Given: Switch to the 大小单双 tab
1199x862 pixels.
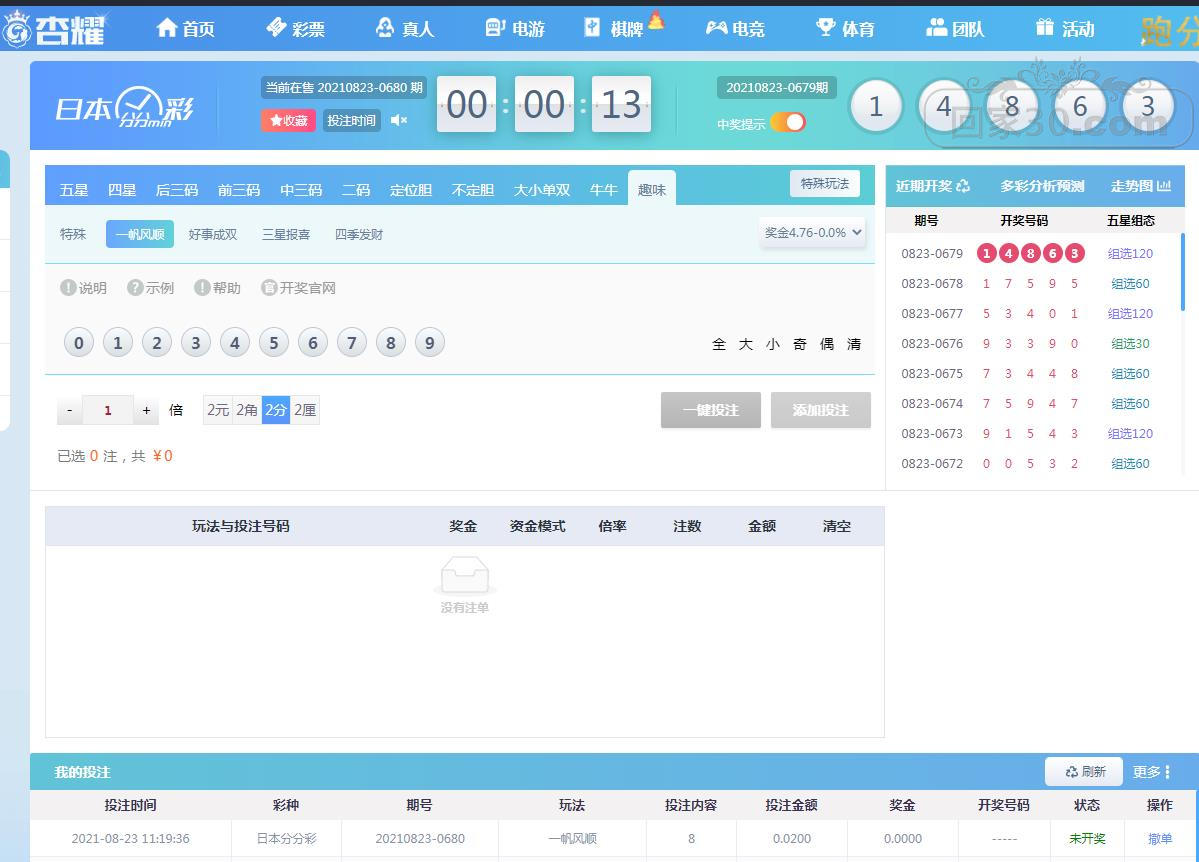Looking at the screenshot, I should (542, 190).
